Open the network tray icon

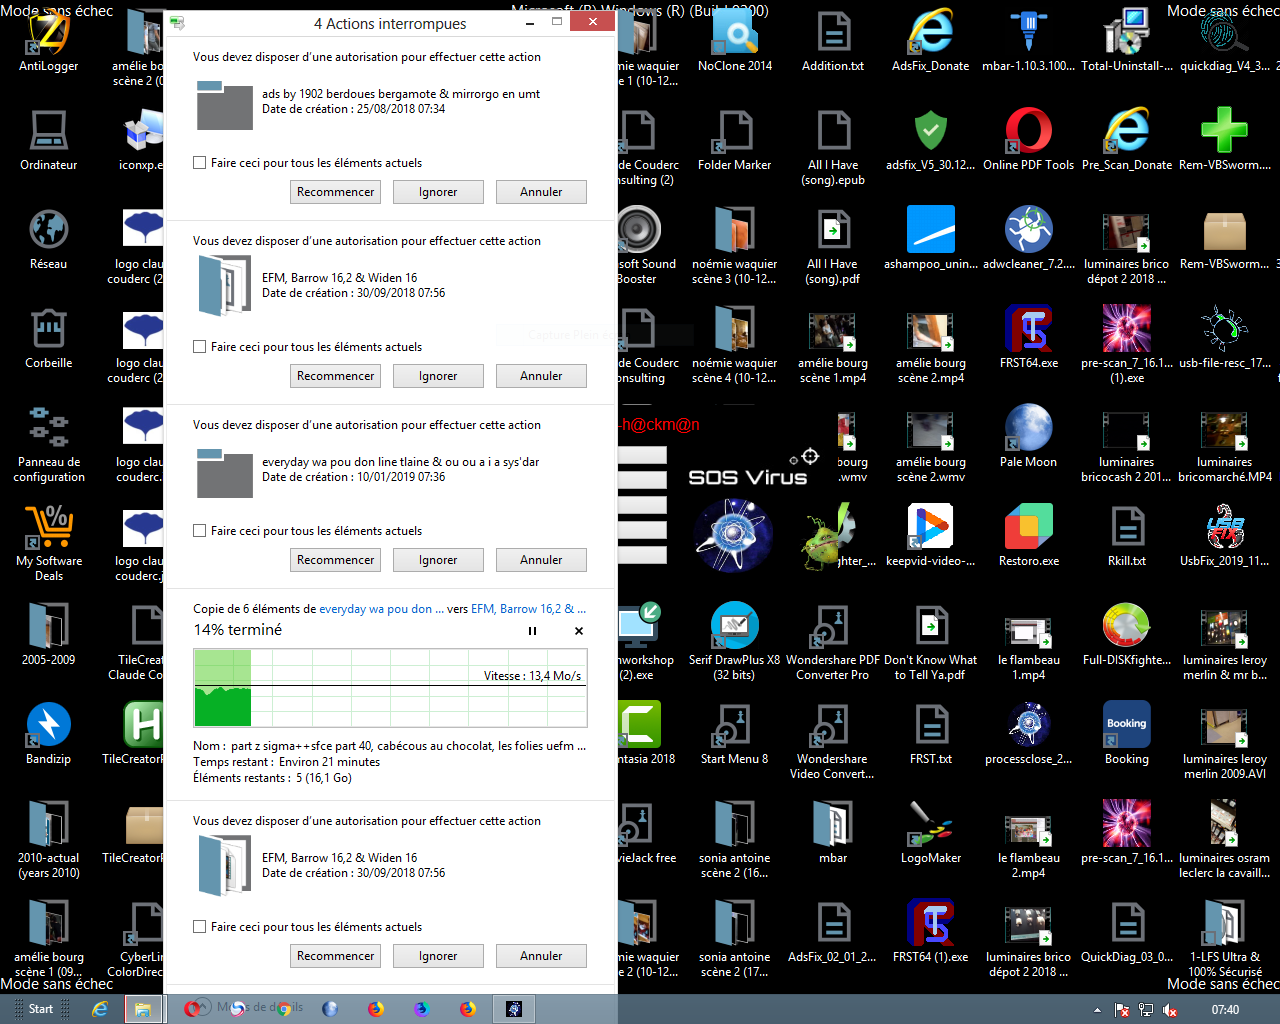point(1146,1010)
